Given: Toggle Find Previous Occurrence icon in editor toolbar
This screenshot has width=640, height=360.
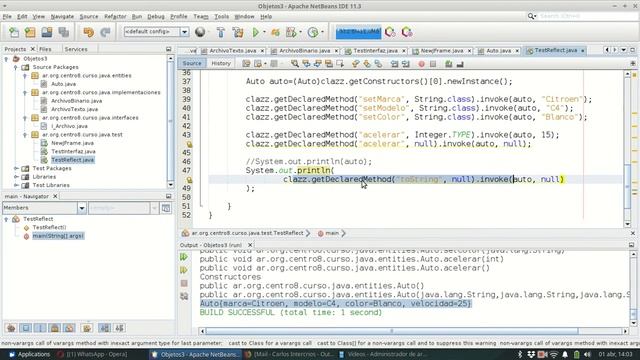Looking at the screenshot, I should [306, 64].
